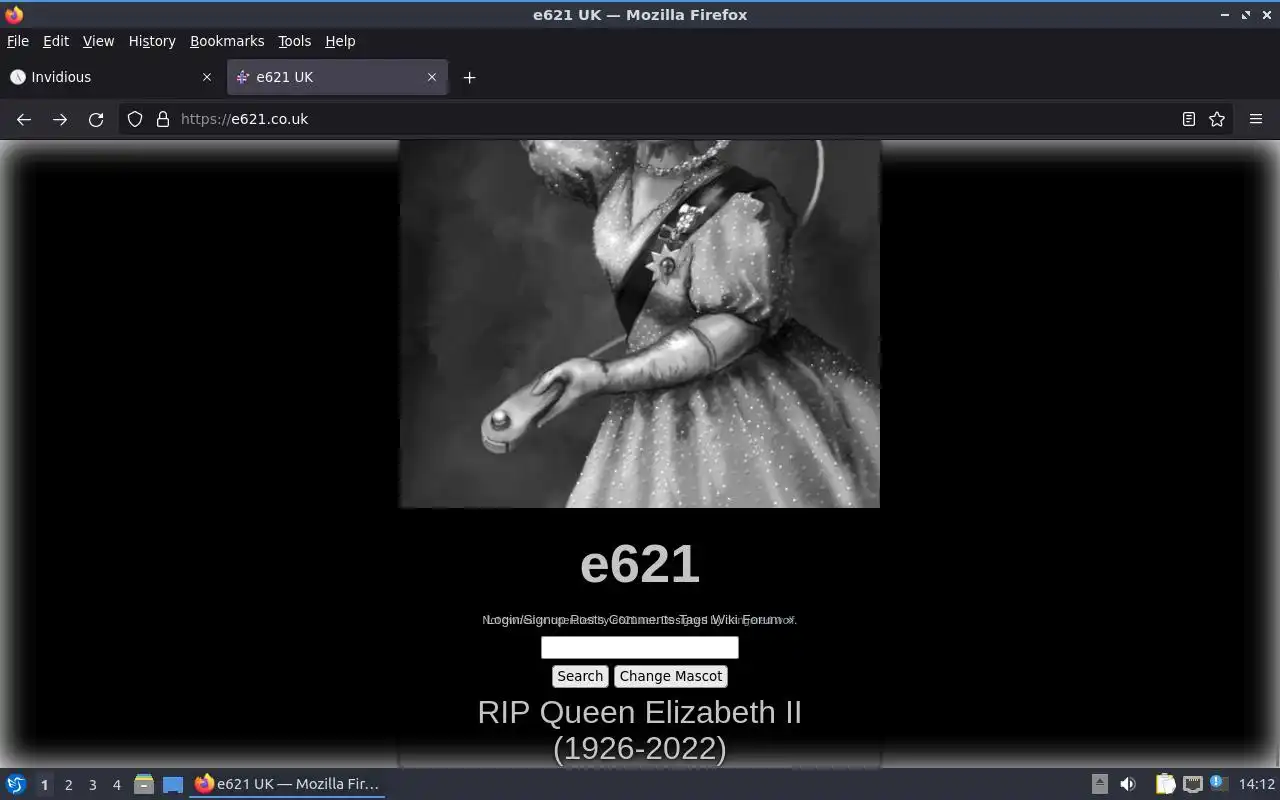The width and height of the screenshot is (1280, 800).
Task: Go forward with the forward arrow
Action: click(60, 119)
